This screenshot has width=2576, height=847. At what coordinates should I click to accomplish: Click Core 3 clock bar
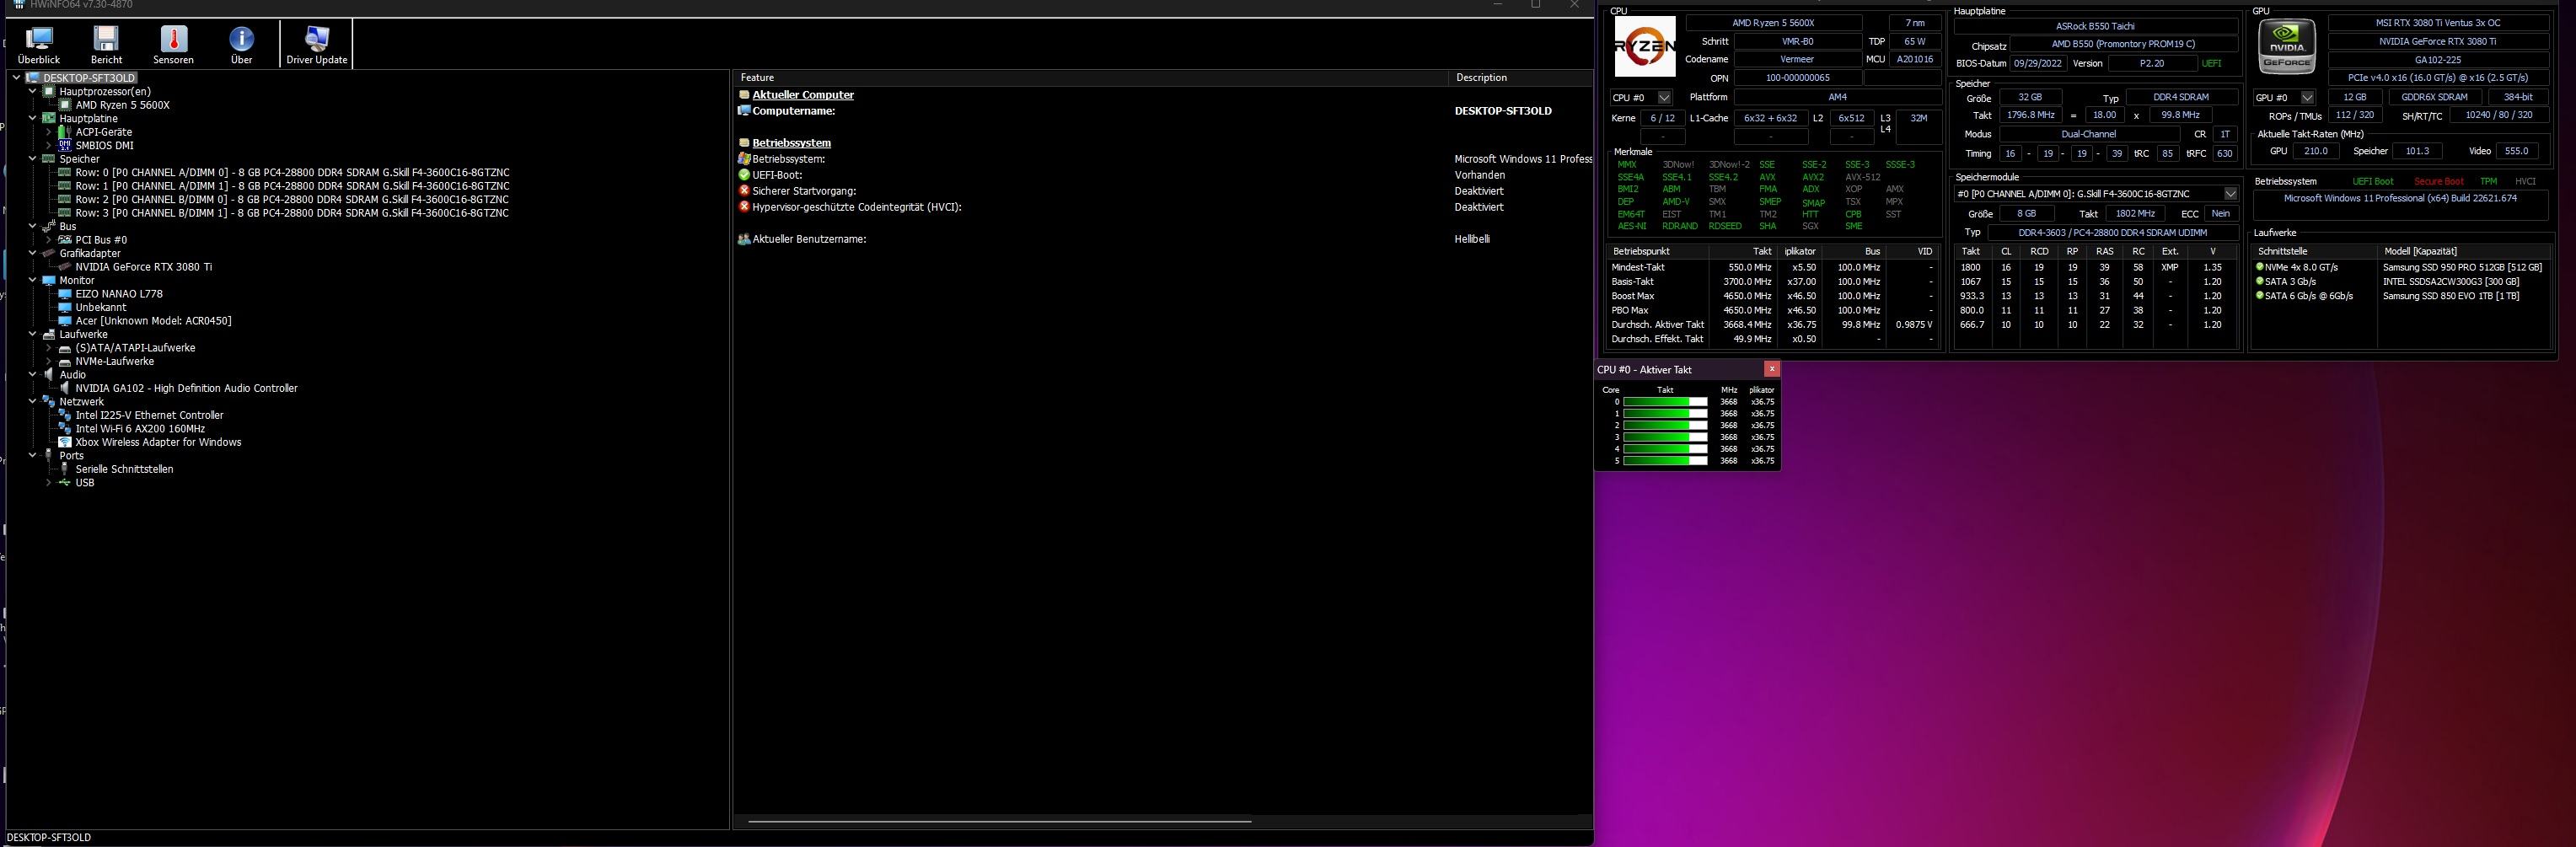1665,437
